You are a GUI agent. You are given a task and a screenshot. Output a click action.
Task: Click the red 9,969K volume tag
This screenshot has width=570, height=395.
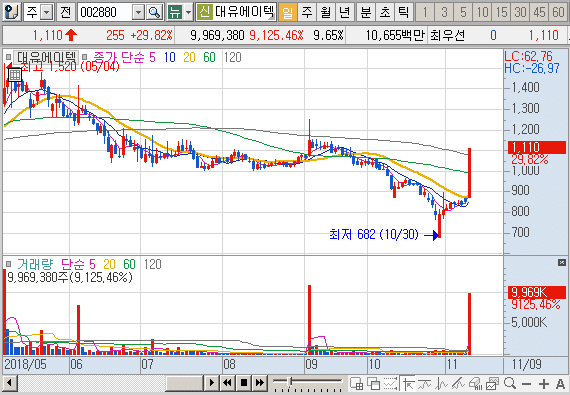tap(537, 292)
